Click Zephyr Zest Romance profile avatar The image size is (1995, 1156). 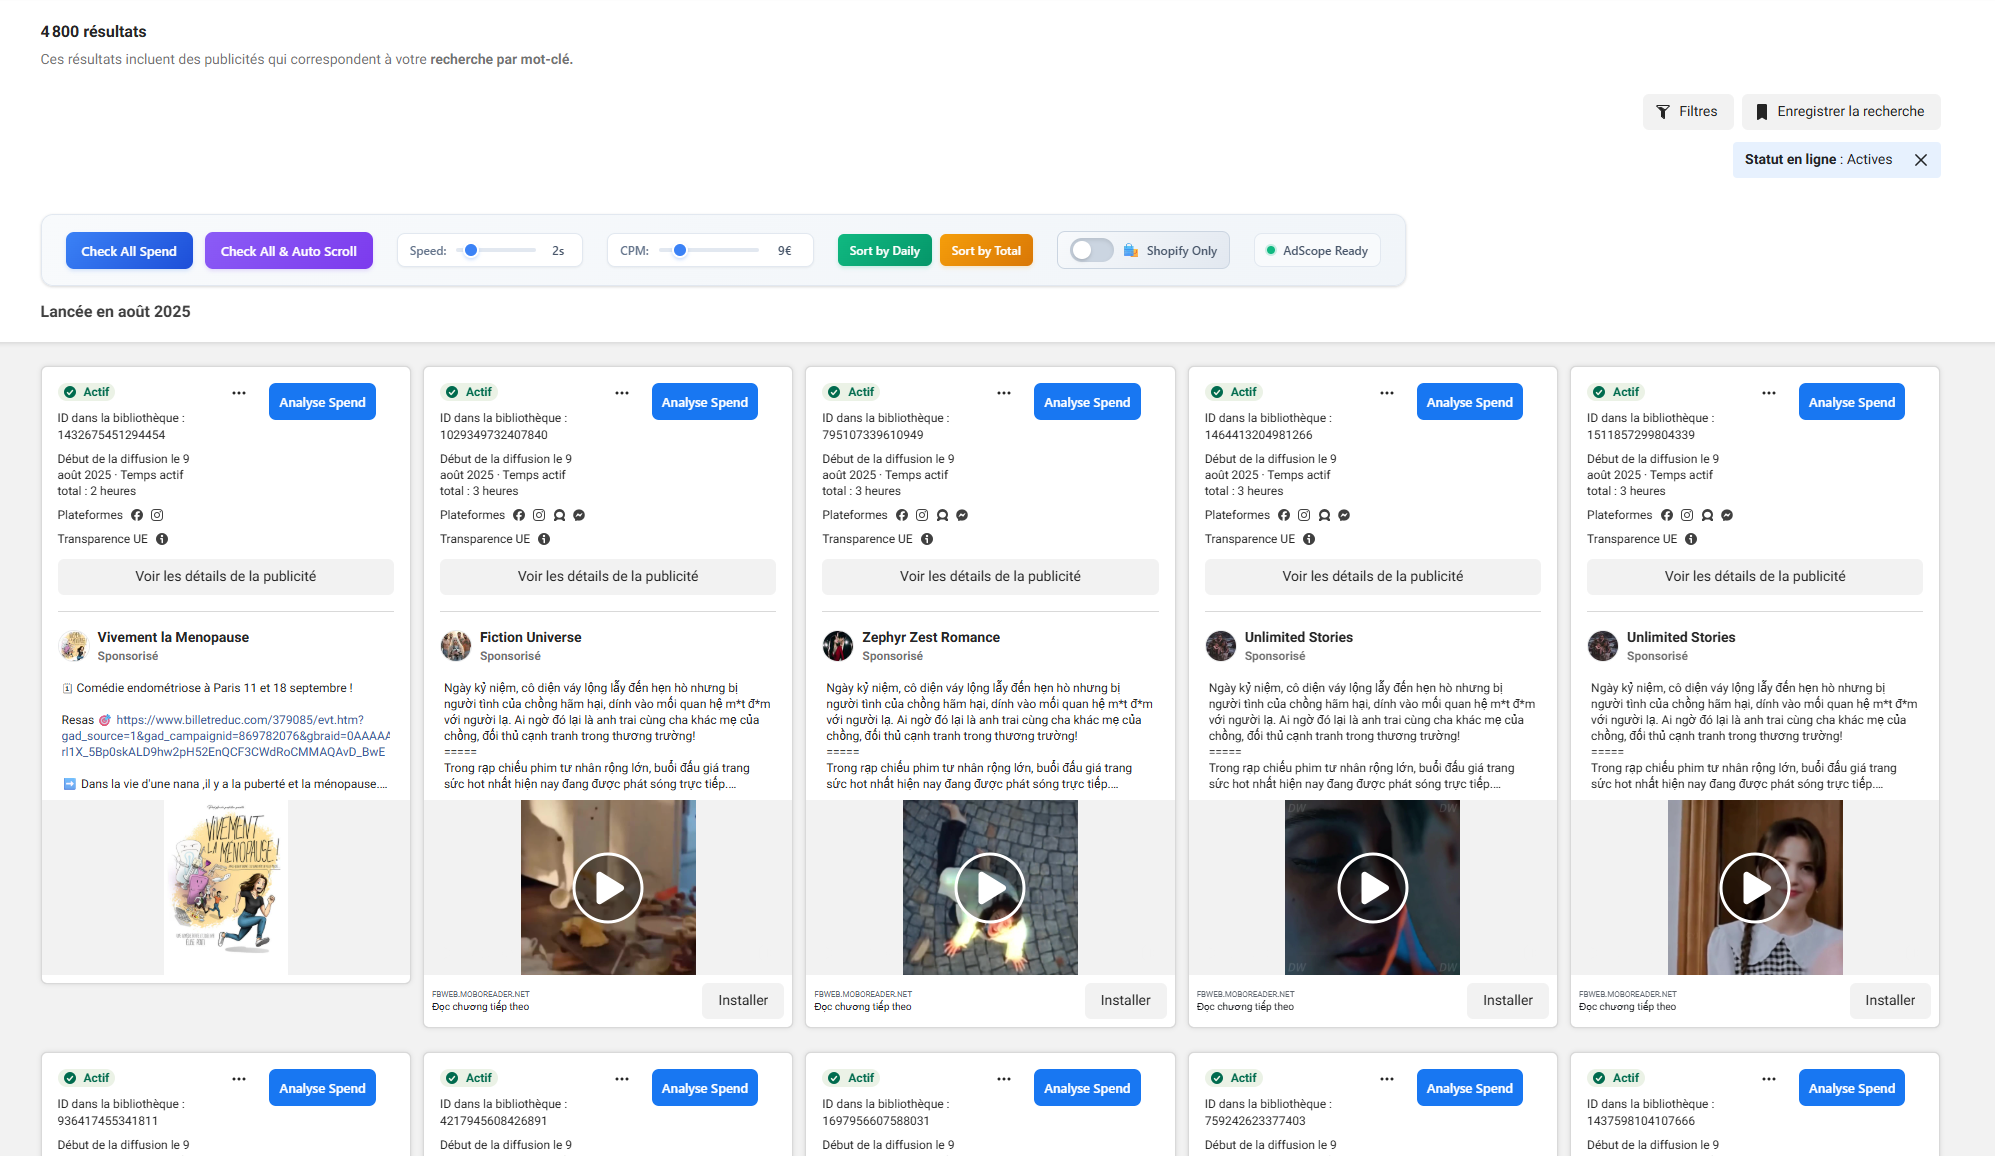tap(838, 646)
